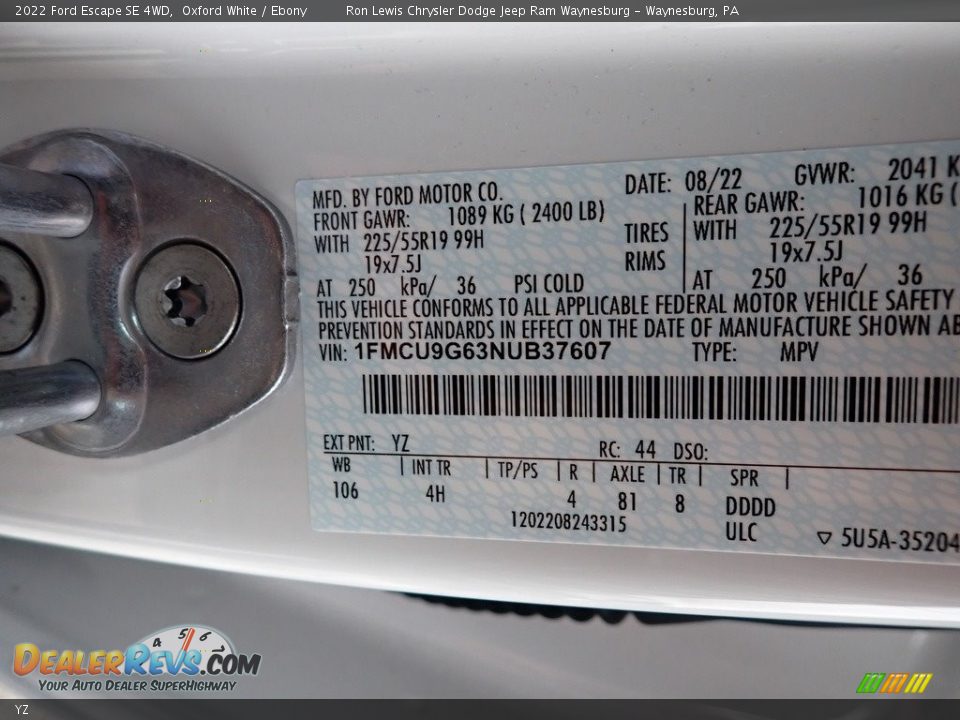The height and width of the screenshot is (720, 960).
Task: Click the 'FRONT GAWR:' label
Action: point(361,219)
